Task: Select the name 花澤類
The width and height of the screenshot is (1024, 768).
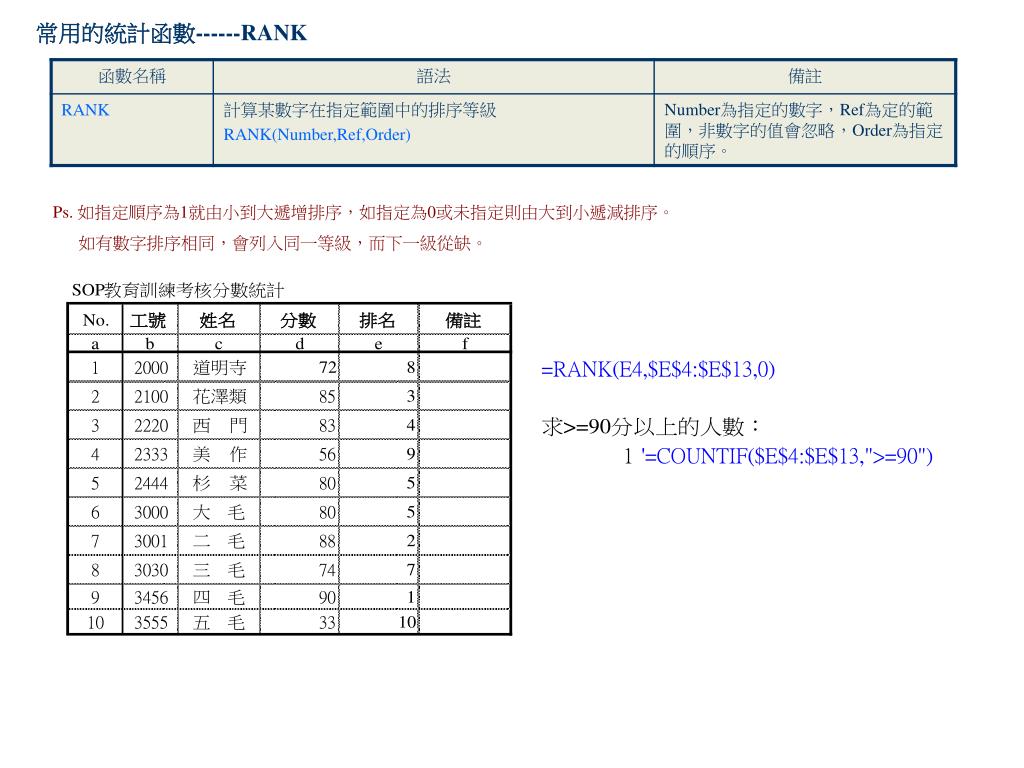Action: coord(219,396)
